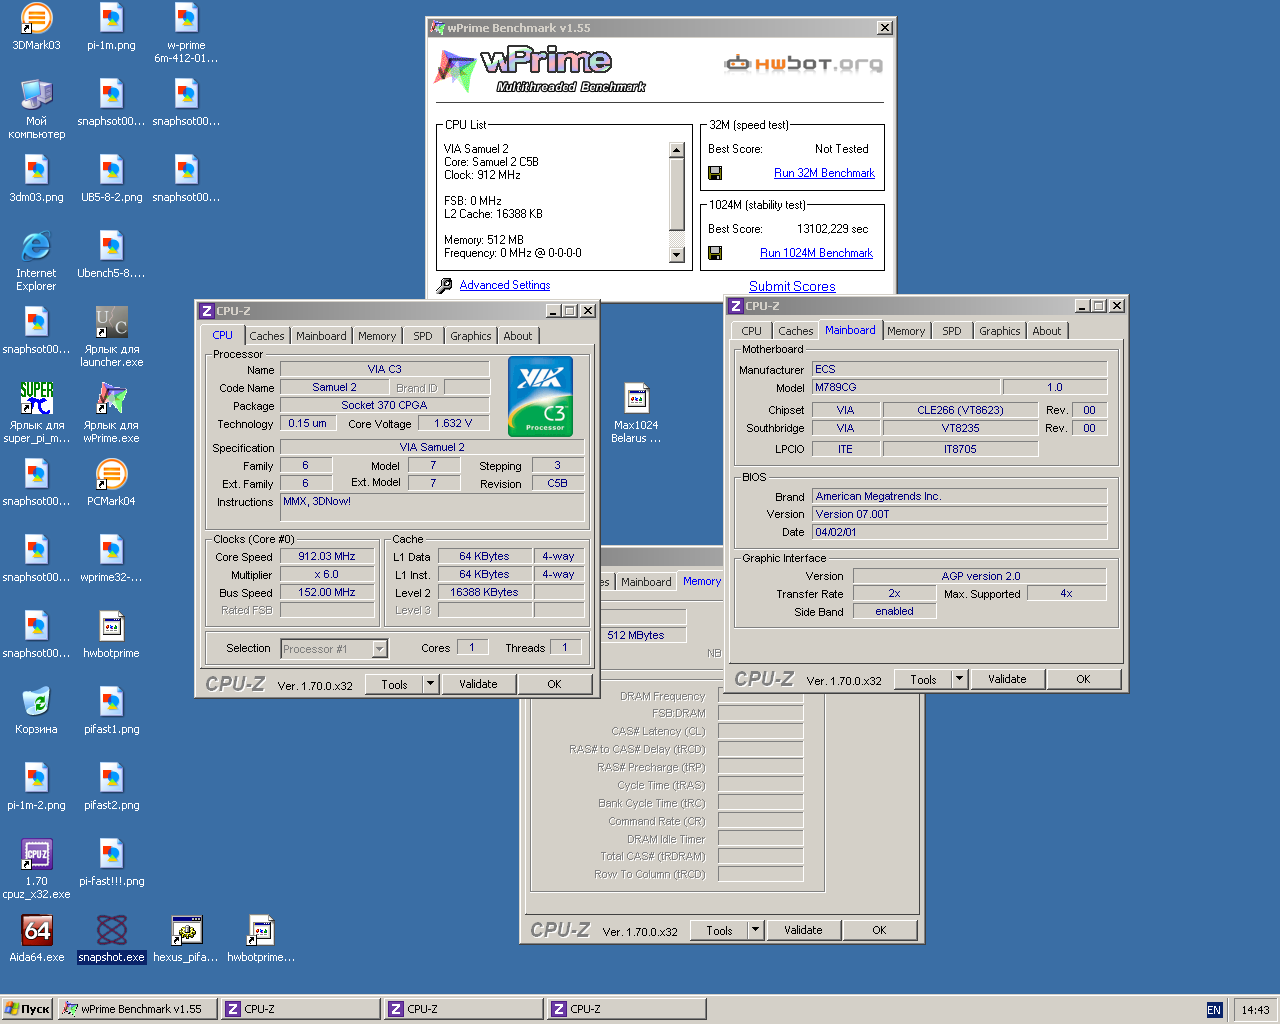Click the 14:43 clock in system tray
This screenshot has height=1024, width=1280.
click(1255, 1010)
